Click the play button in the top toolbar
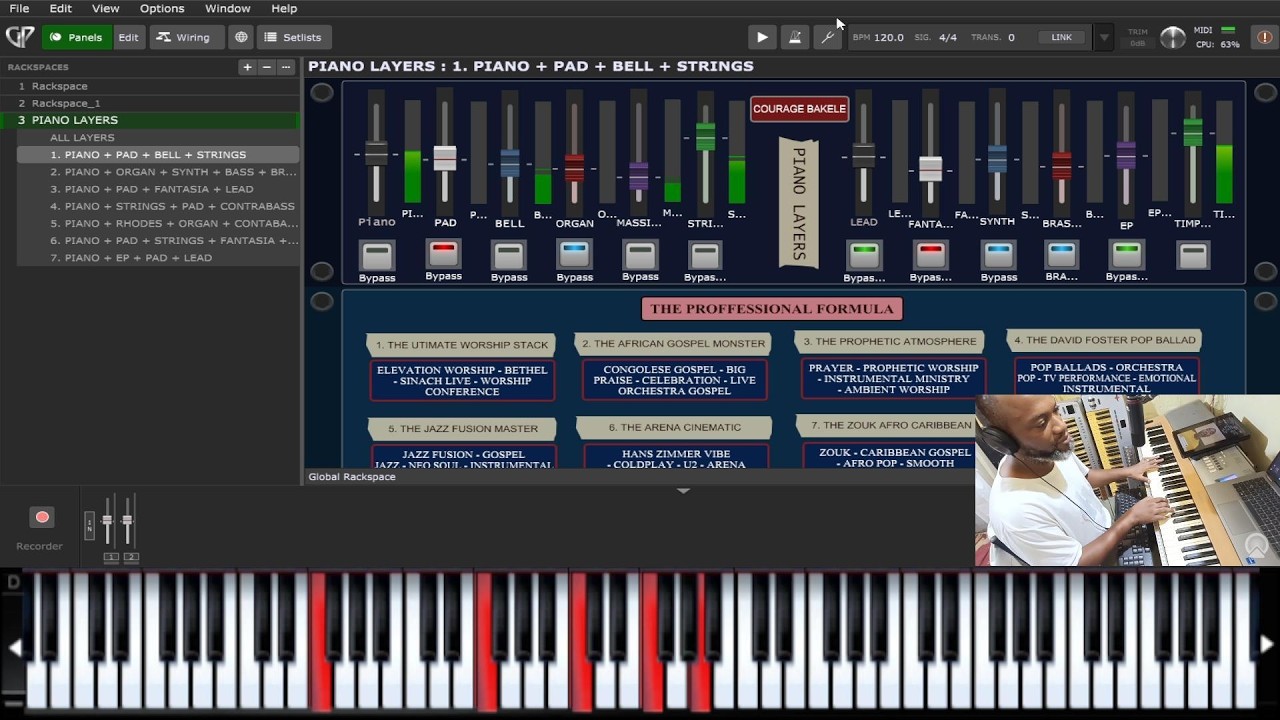 [762, 37]
